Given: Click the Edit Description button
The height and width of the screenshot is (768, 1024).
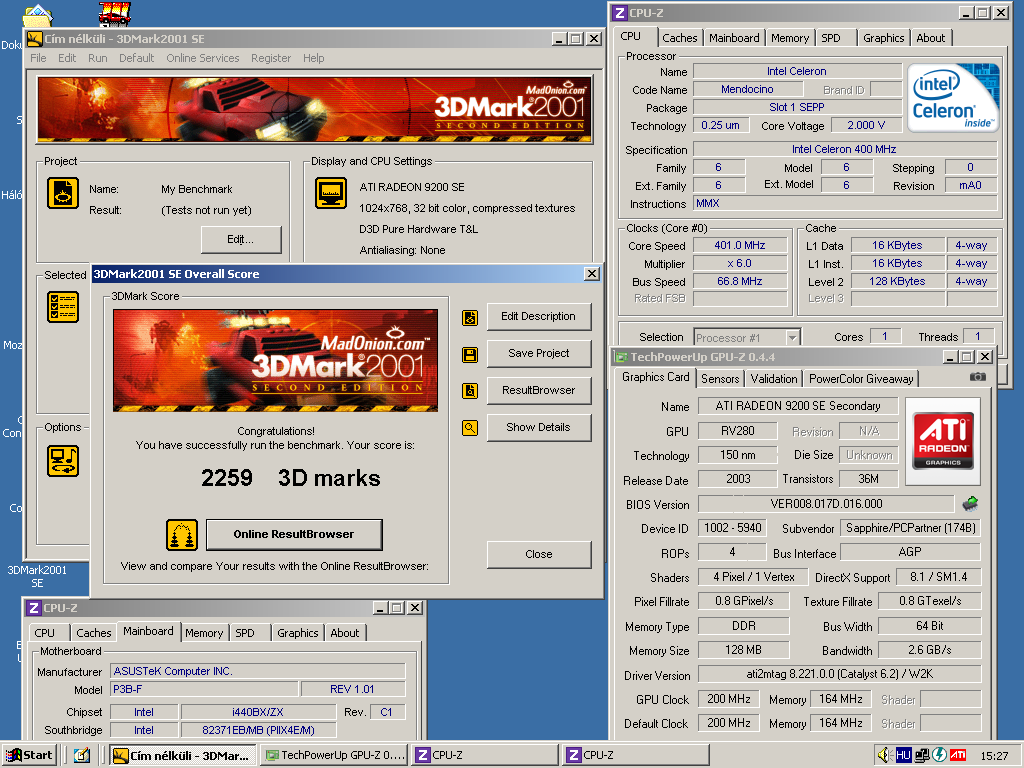Looking at the screenshot, I should click(539, 317).
